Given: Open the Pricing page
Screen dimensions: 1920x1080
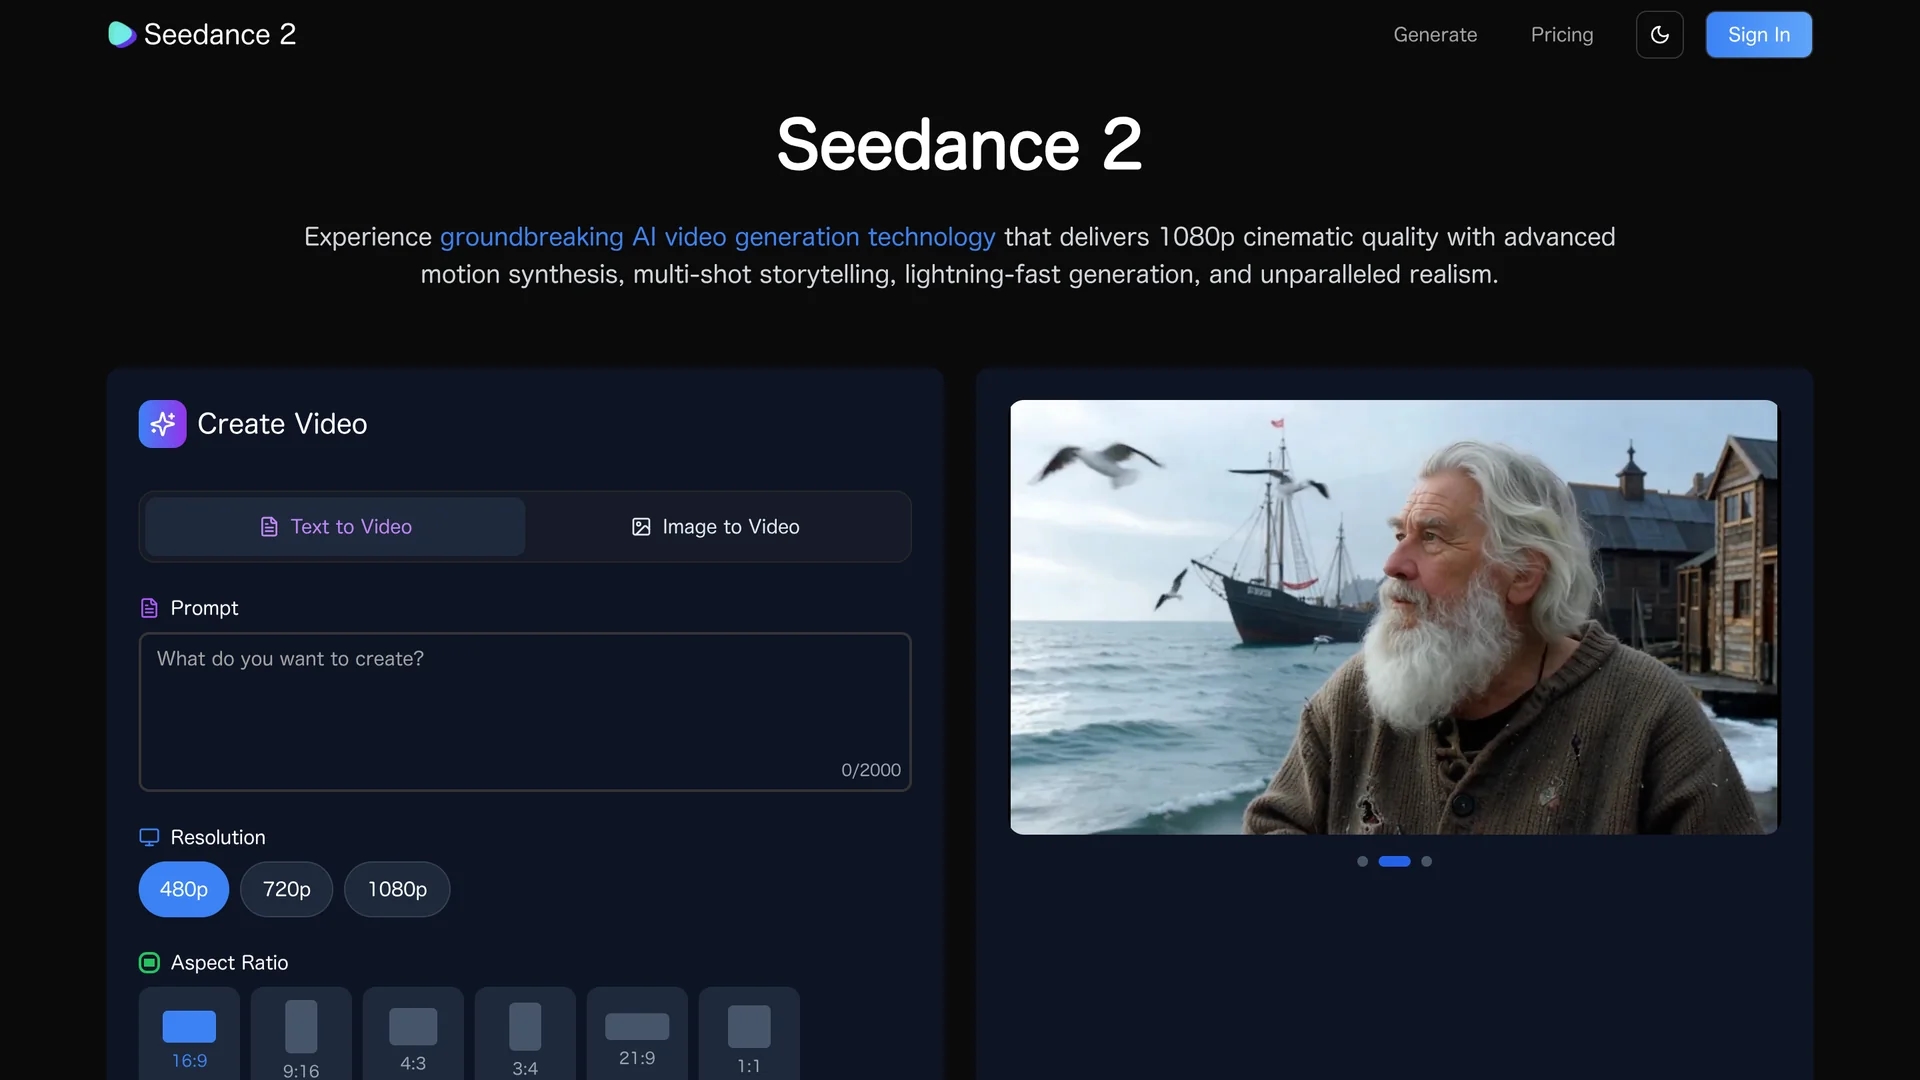Looking at the screenshot, I should click(x=1562, y=35).
